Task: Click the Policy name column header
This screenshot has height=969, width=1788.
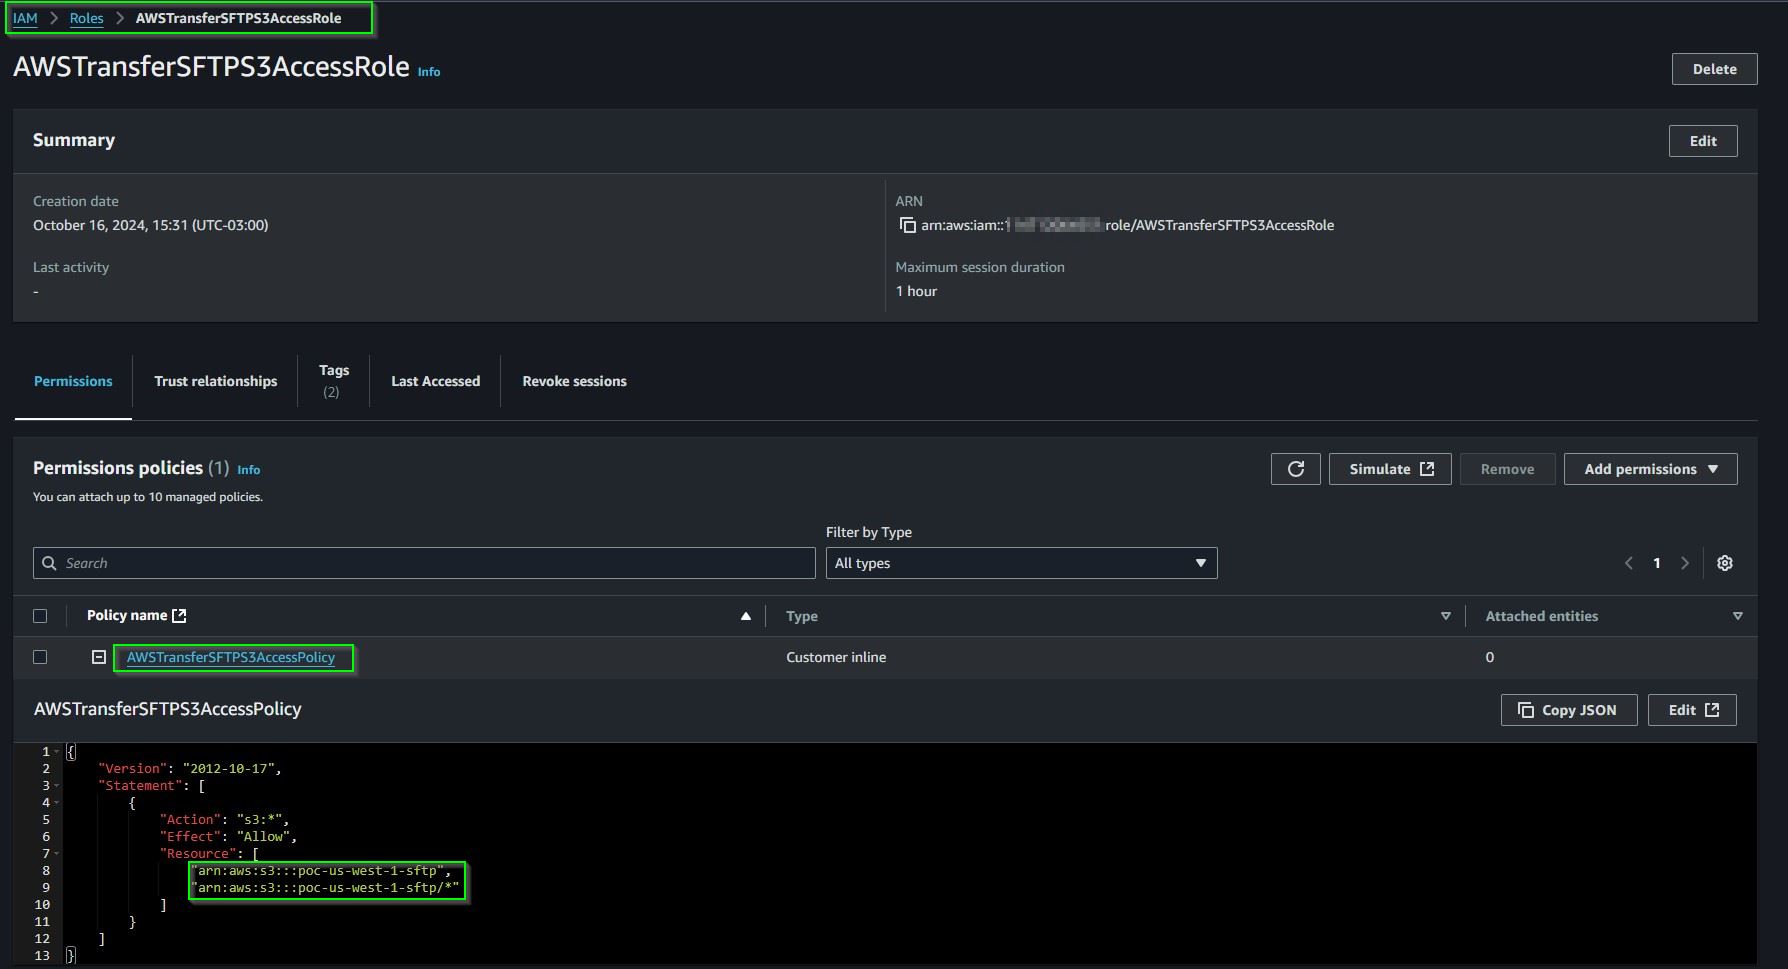Action: pos(127,616)
